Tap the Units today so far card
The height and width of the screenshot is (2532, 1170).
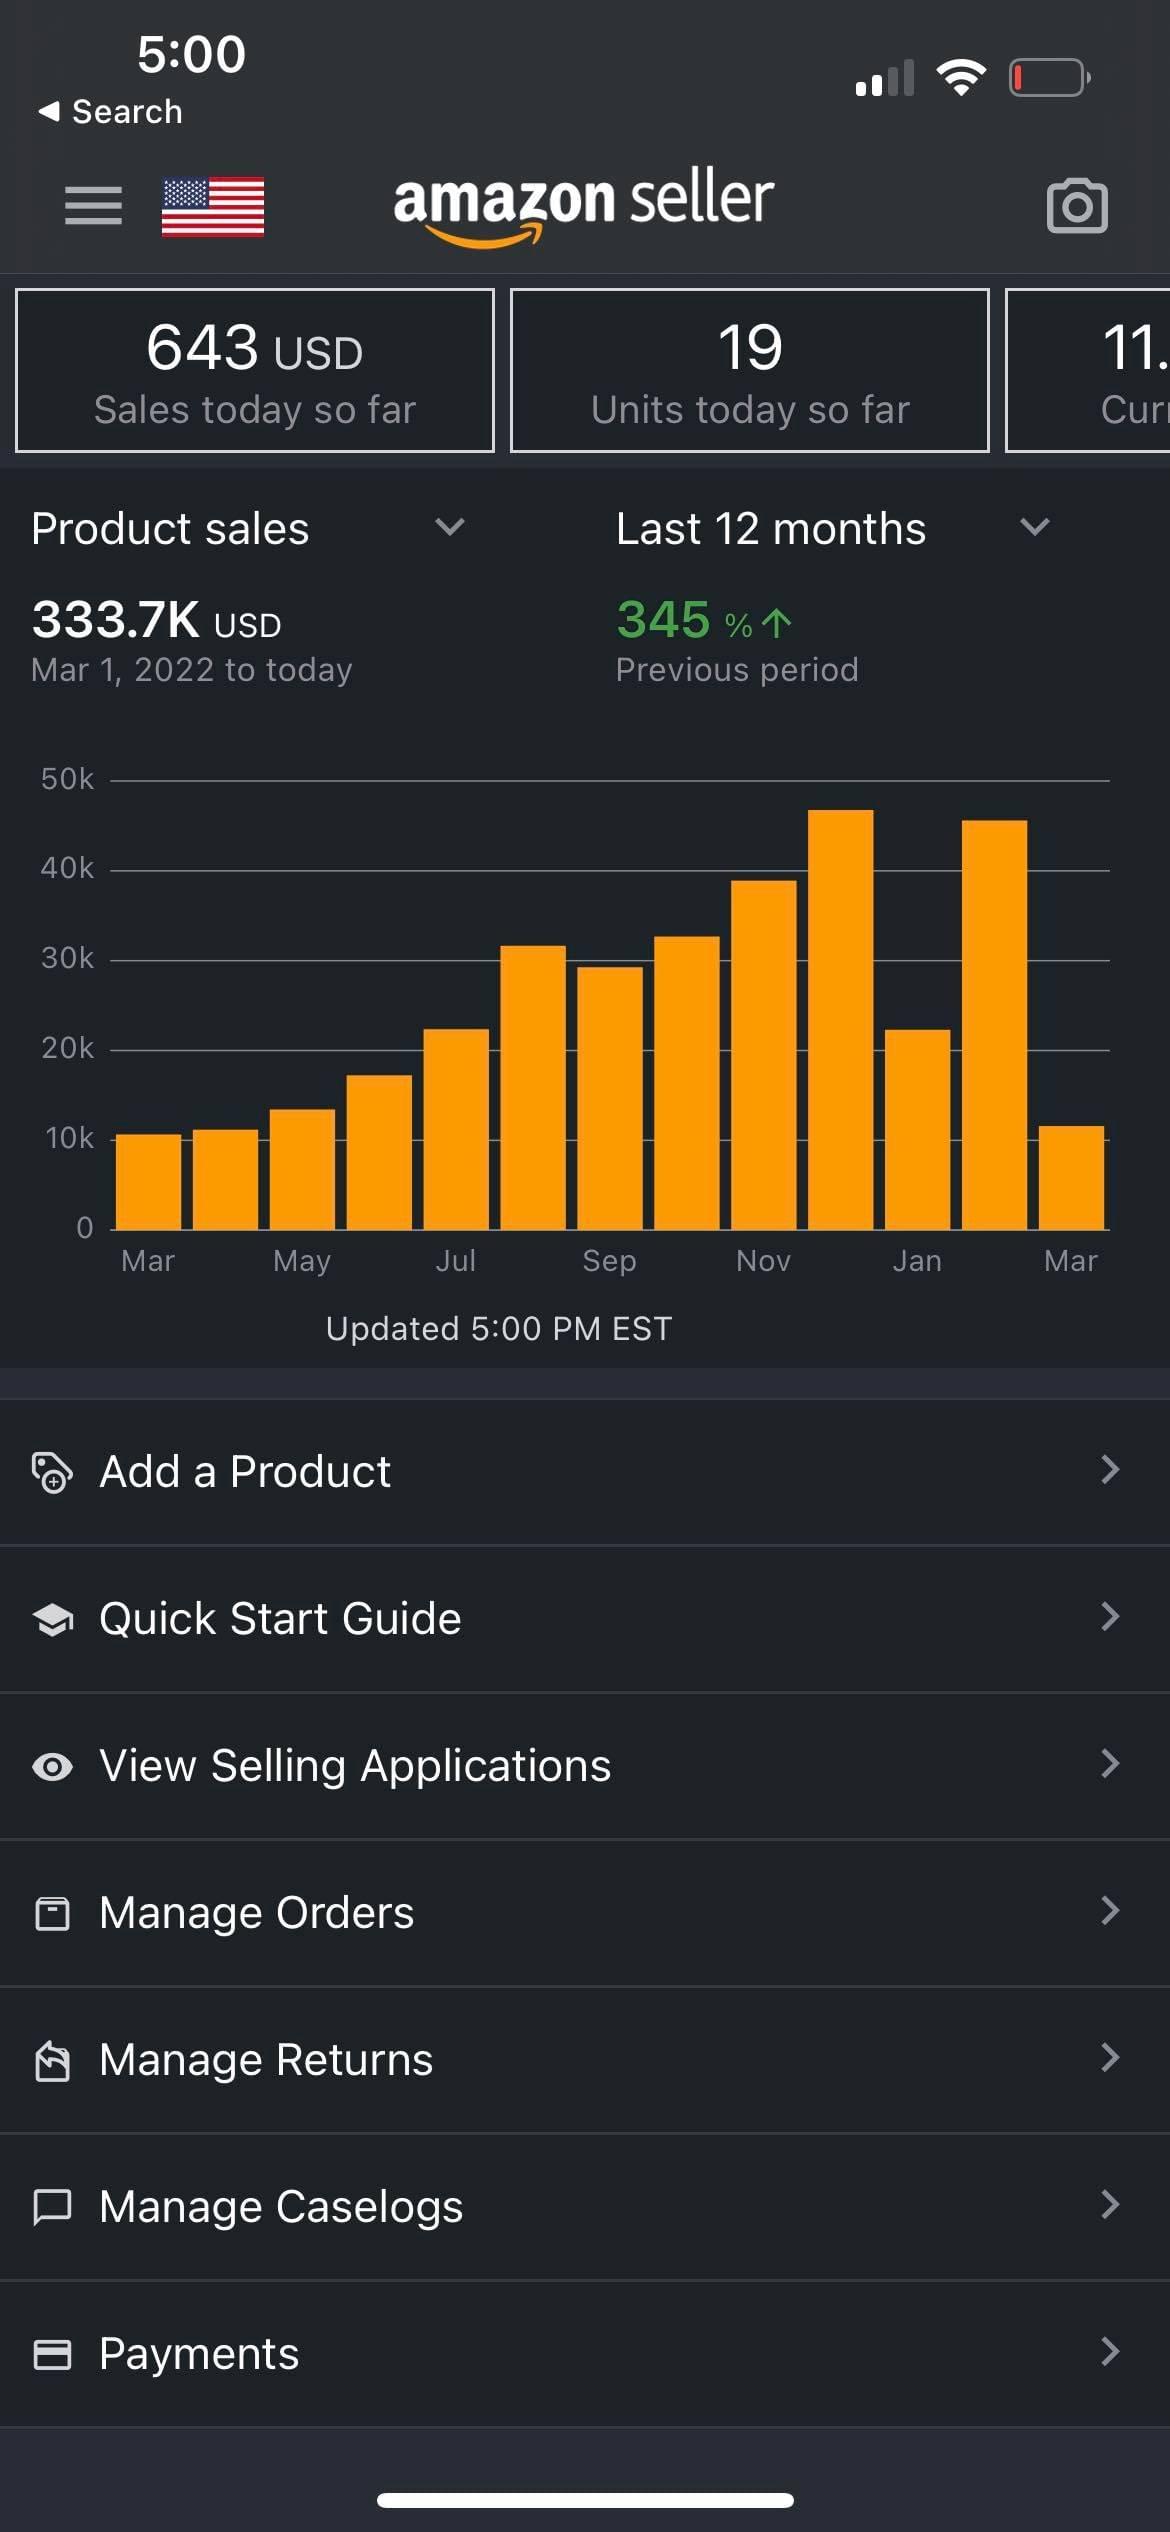(x=750, y=371)
